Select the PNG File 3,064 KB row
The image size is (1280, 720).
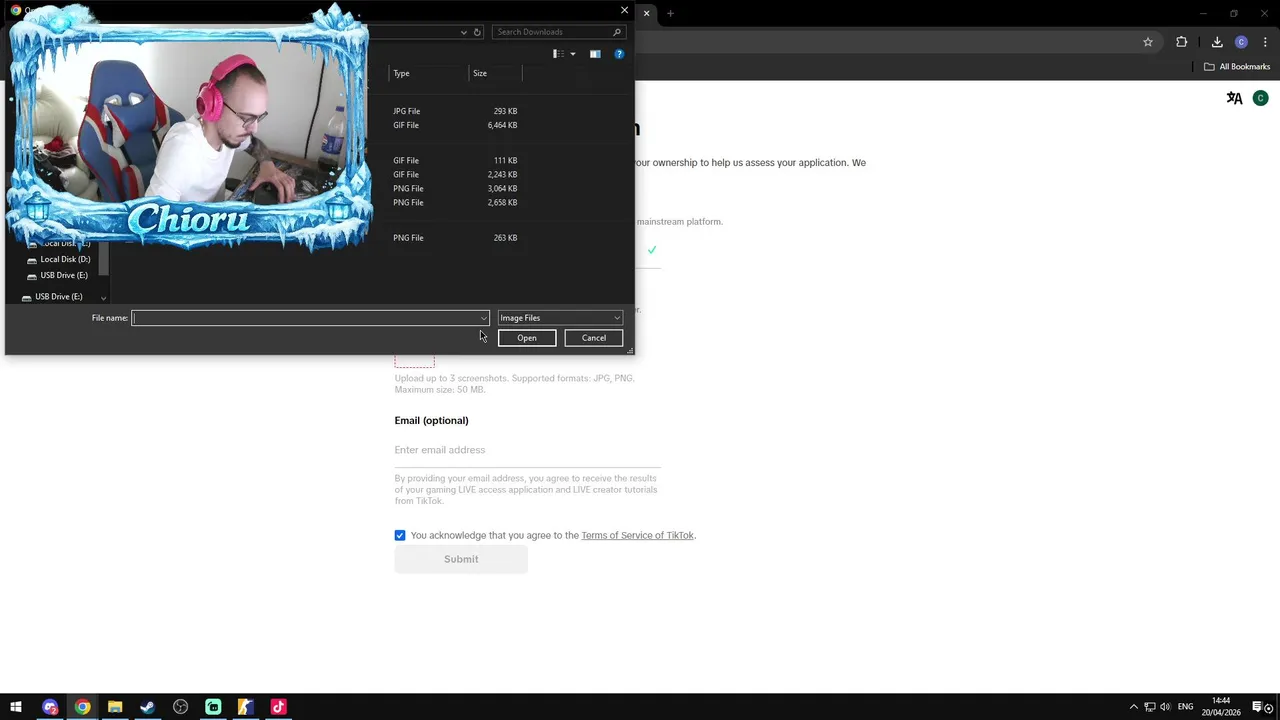click(x=455, y=188)
